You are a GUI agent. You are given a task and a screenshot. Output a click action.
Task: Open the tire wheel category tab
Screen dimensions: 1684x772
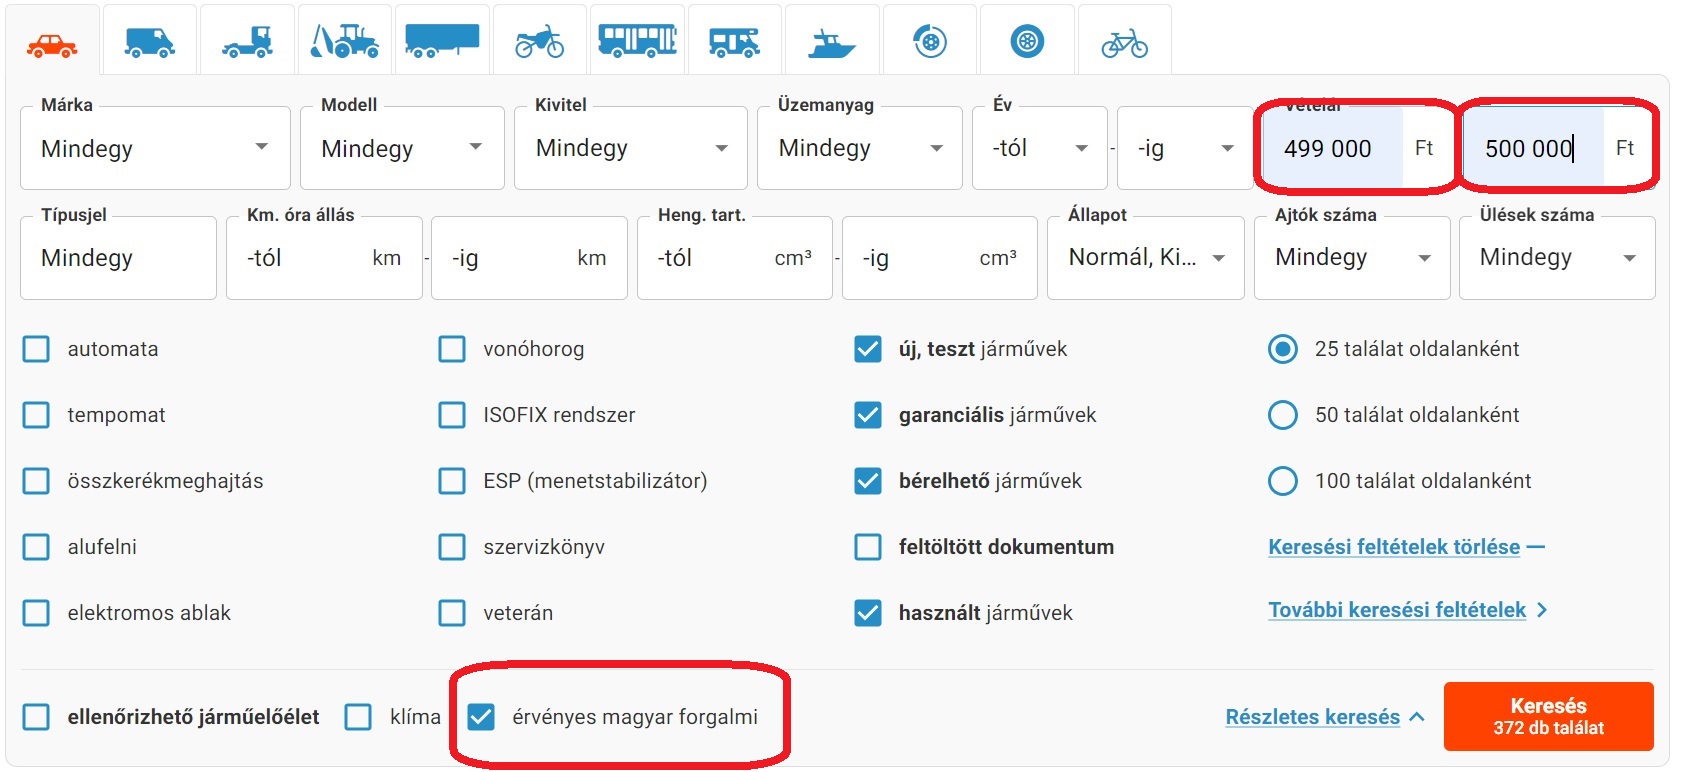pos(1027,42)
